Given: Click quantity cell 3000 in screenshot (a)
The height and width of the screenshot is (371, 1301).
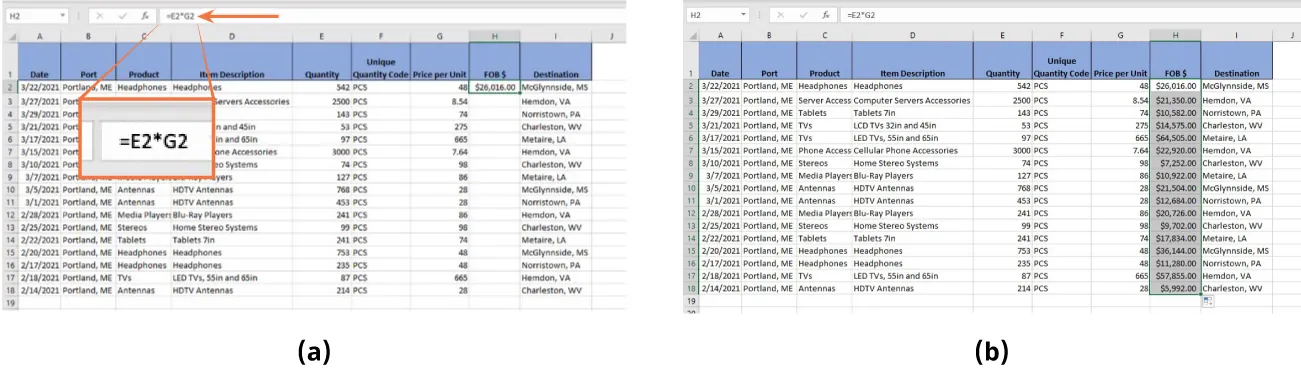Looking at the screenshot, I should 321,152.
